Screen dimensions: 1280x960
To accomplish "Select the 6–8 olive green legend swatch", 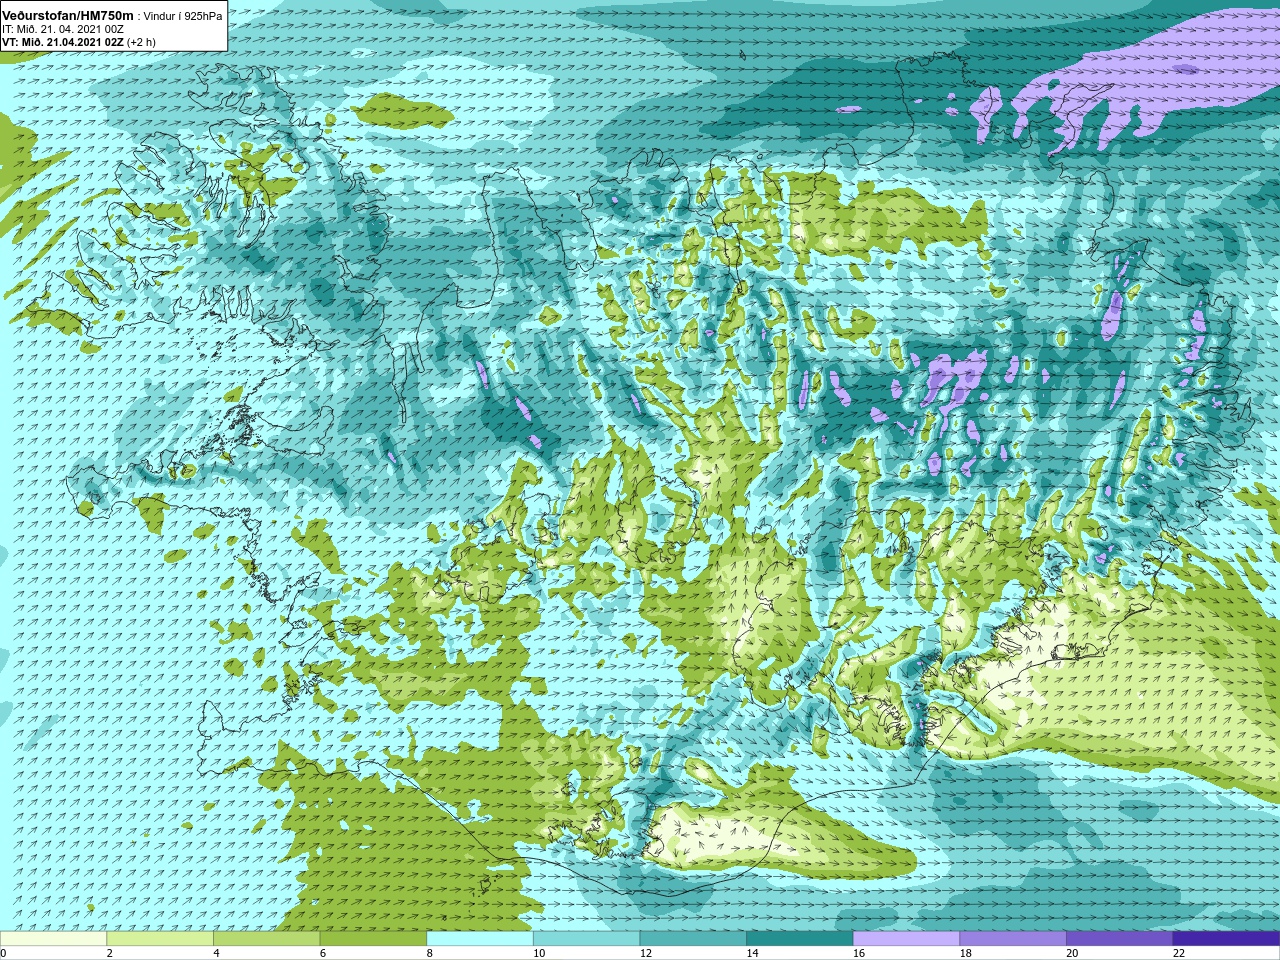I will (373, 938).
